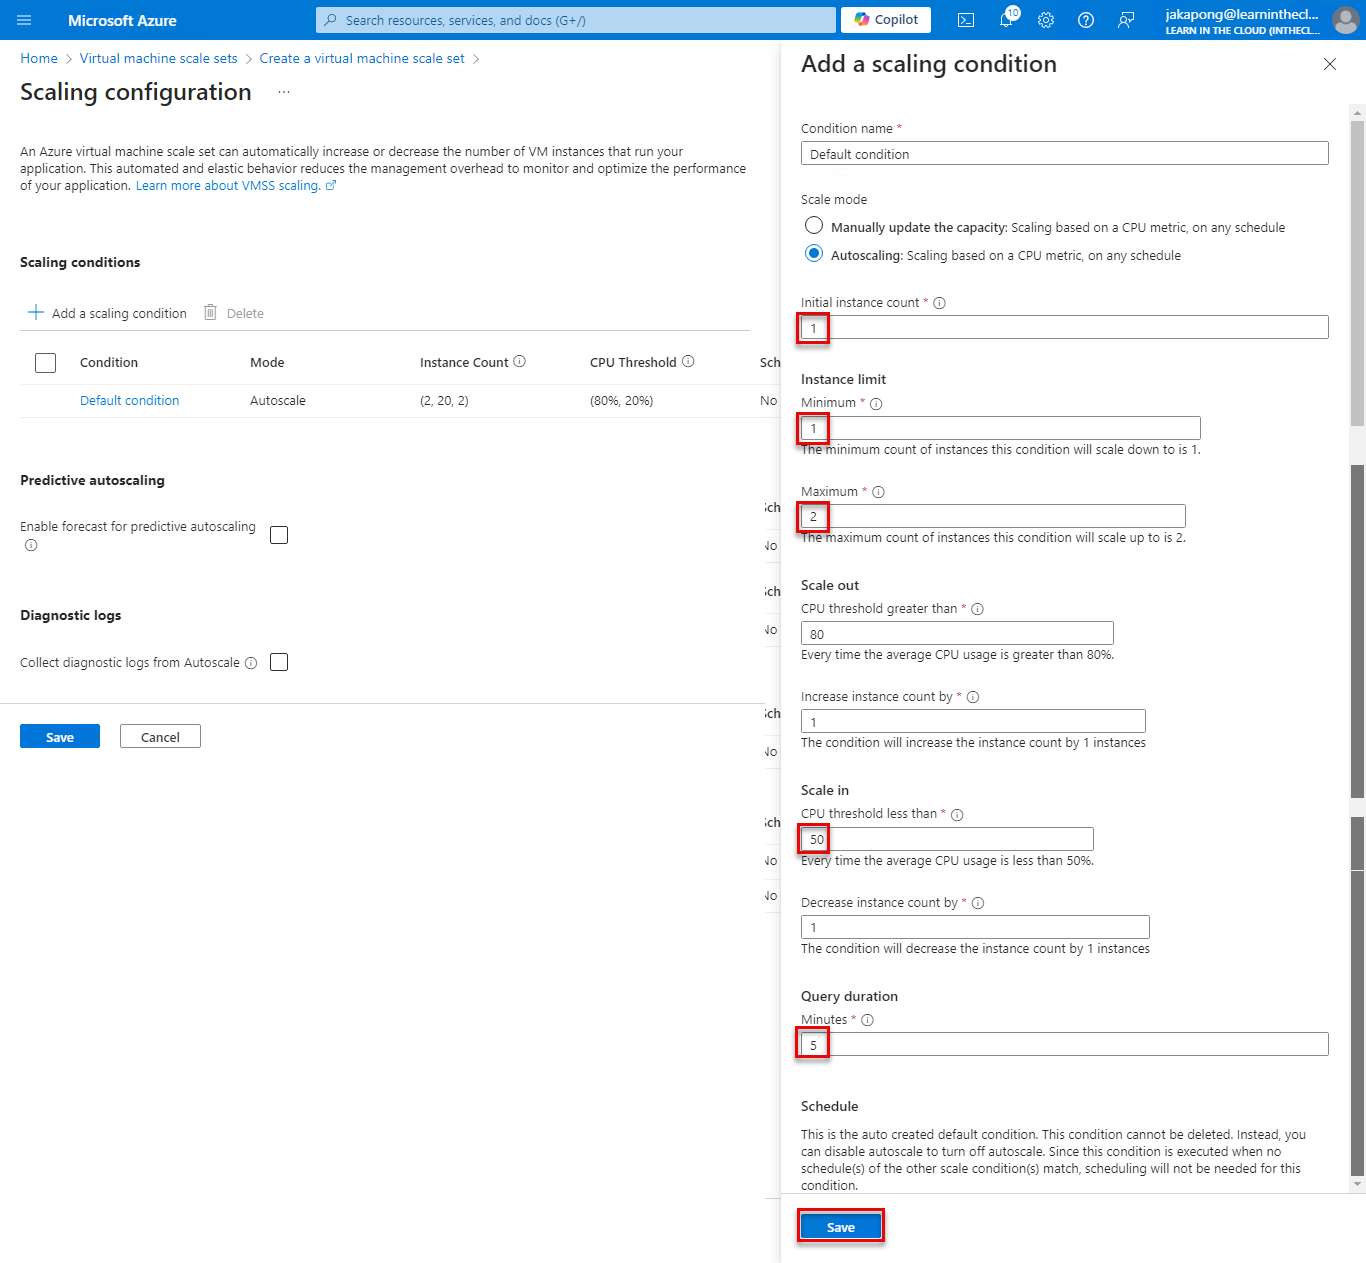This screenshot has width=1366, height=1263.
Task: Open the ellipsis next to Scaling configuration
Action: point(284,92)
